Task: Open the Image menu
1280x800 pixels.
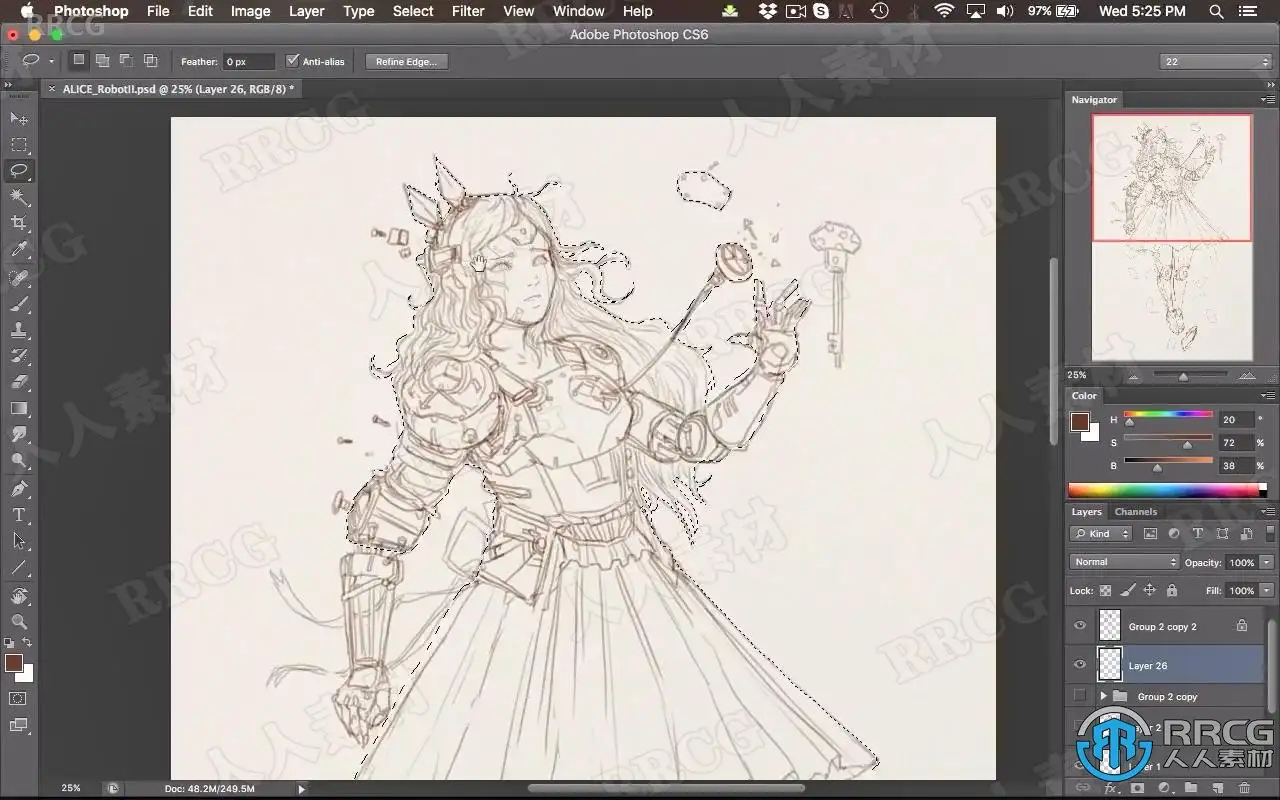Action: coord(250,11)
